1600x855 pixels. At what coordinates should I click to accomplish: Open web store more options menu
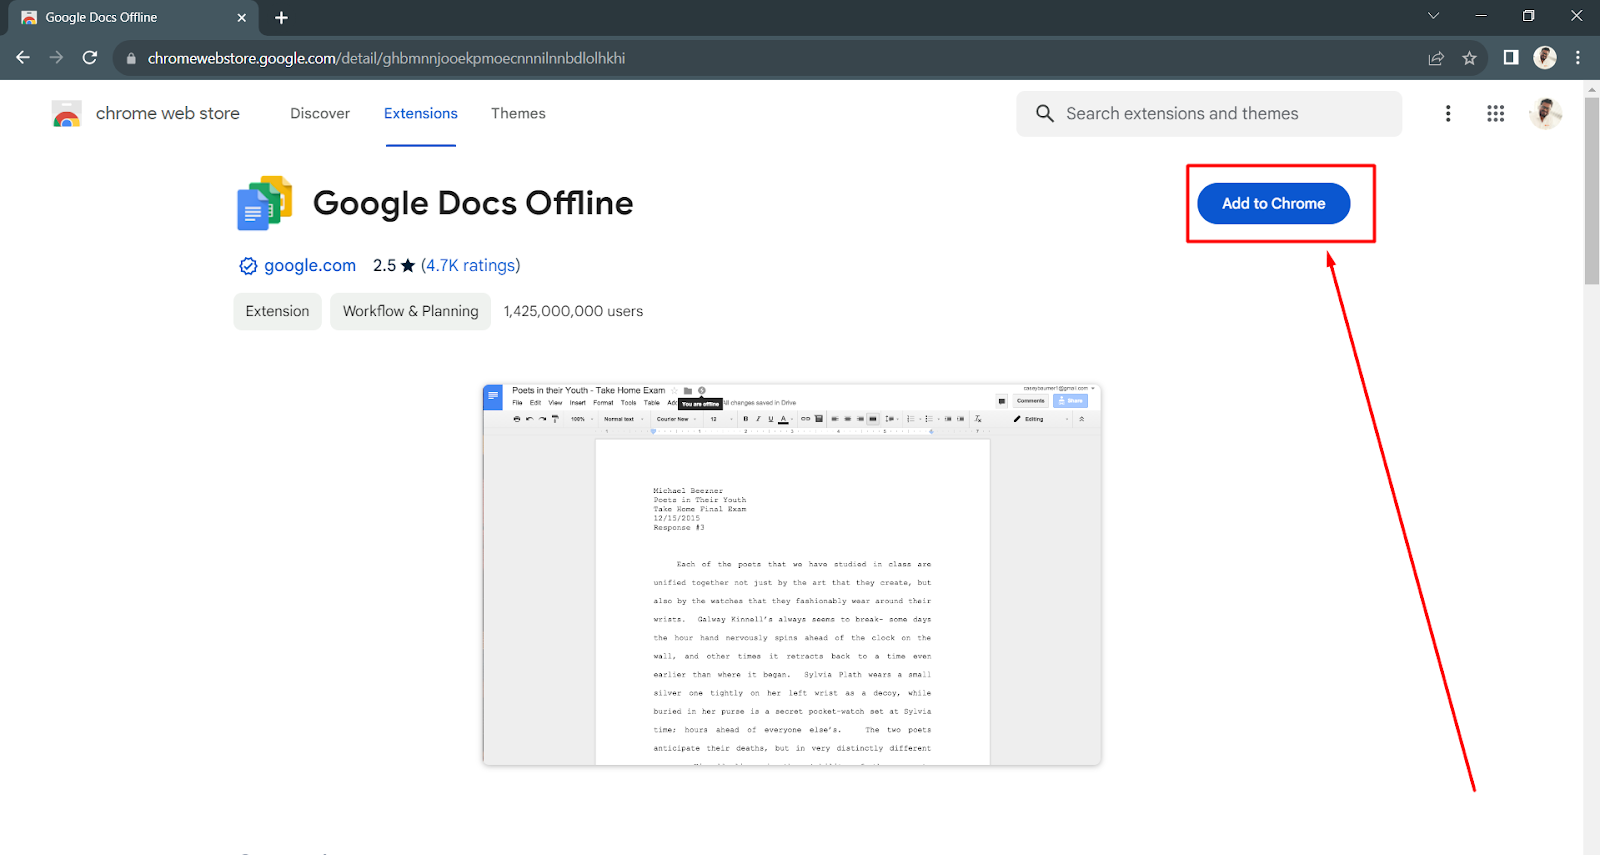point(1448,114)
